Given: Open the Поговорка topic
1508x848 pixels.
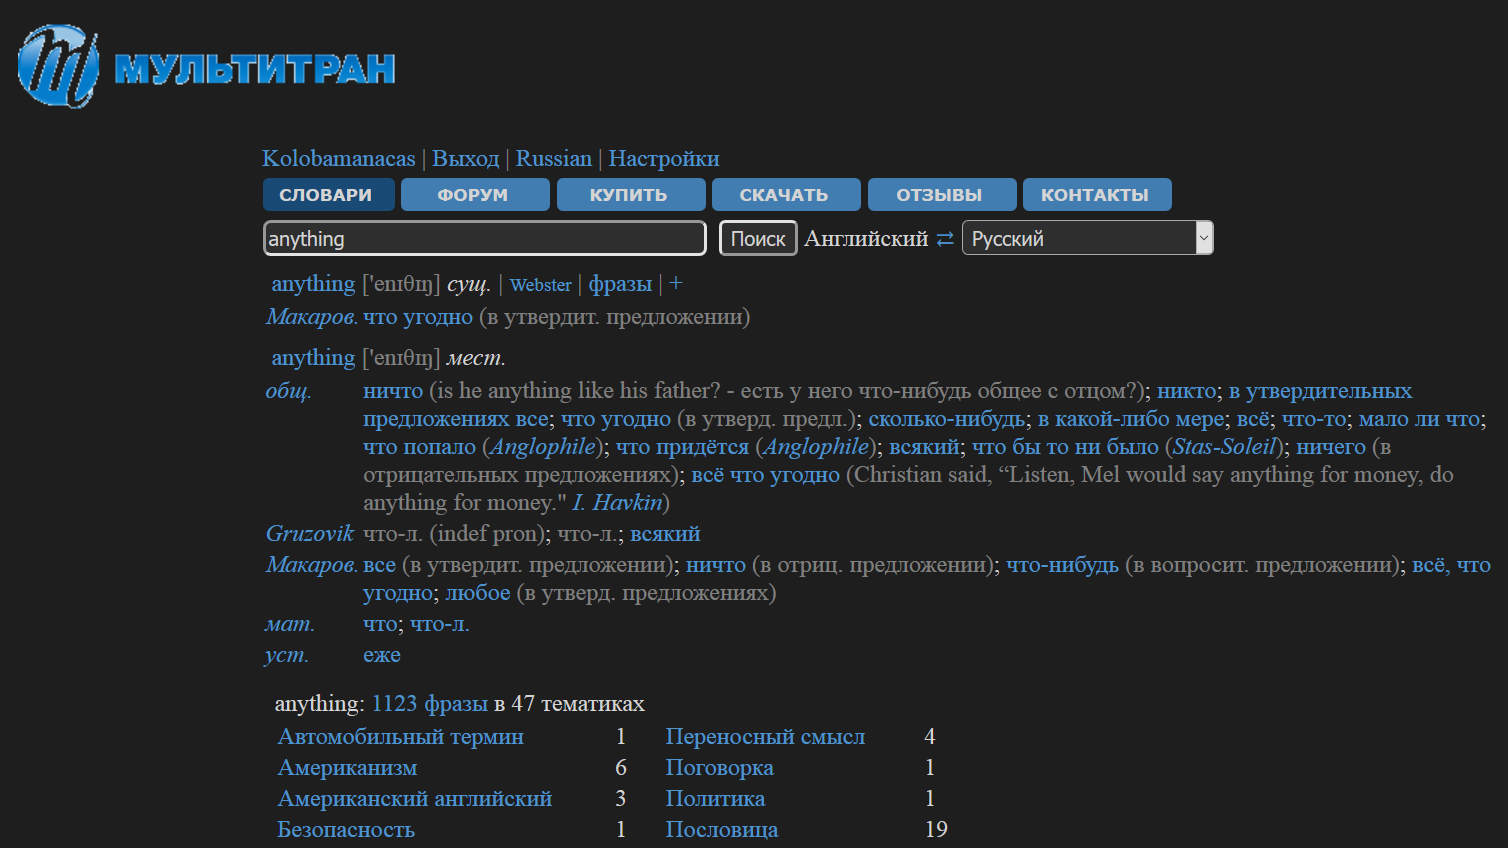Looking at the screenshot, I should click(x=720, y=768).
